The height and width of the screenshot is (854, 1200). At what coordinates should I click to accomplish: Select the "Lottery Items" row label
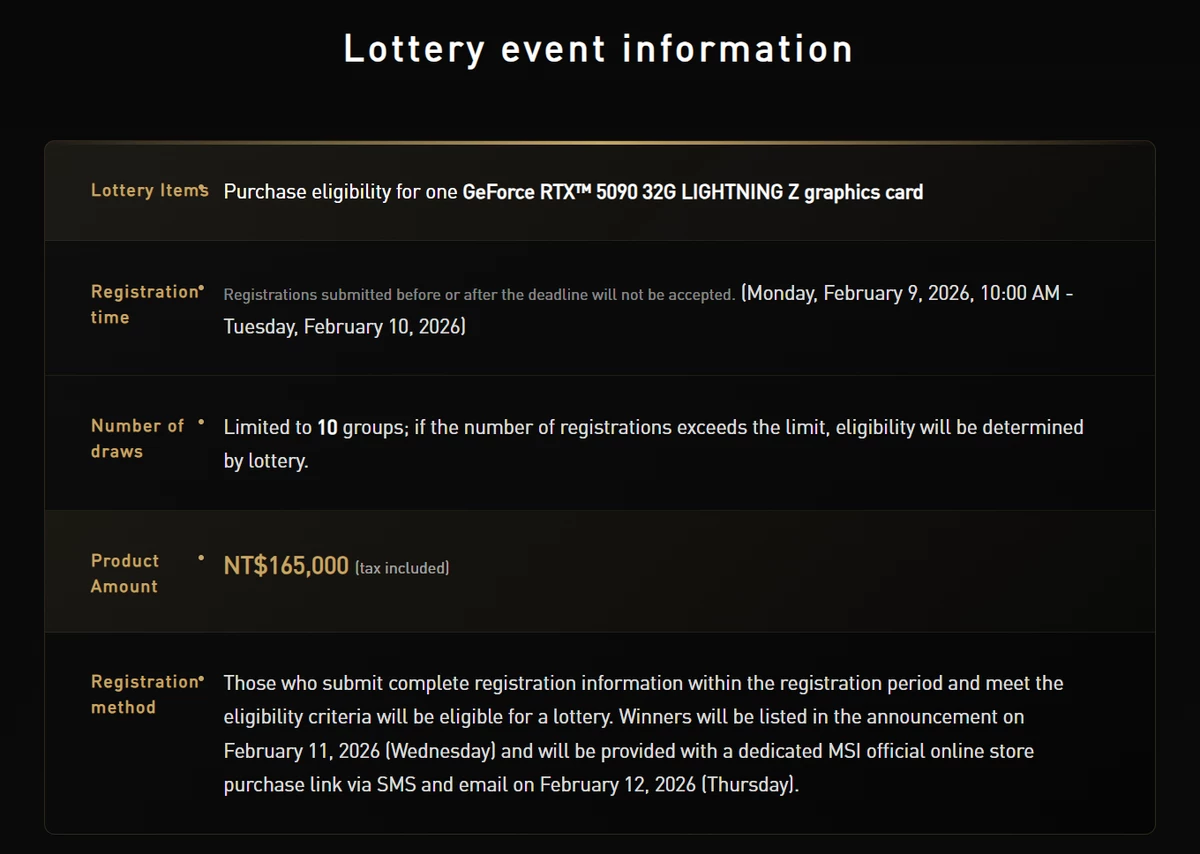[148, 190]
